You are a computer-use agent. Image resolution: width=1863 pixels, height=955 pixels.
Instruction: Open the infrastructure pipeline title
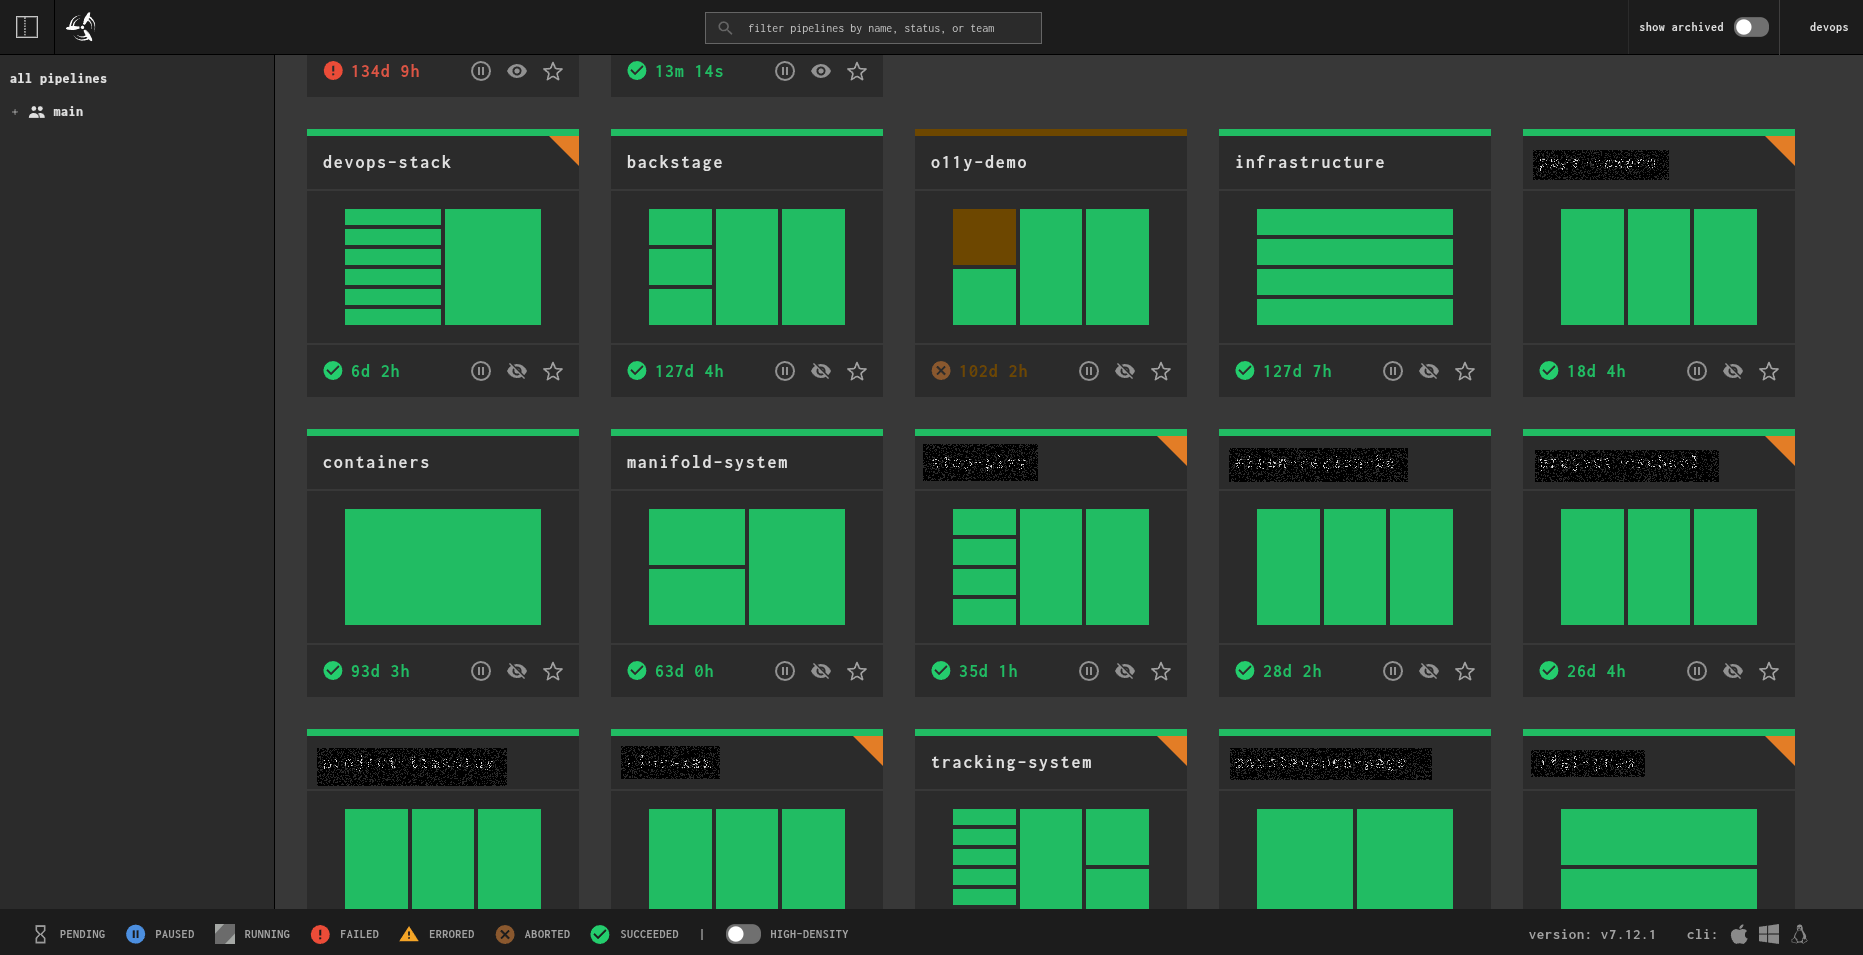point(1310,162)
